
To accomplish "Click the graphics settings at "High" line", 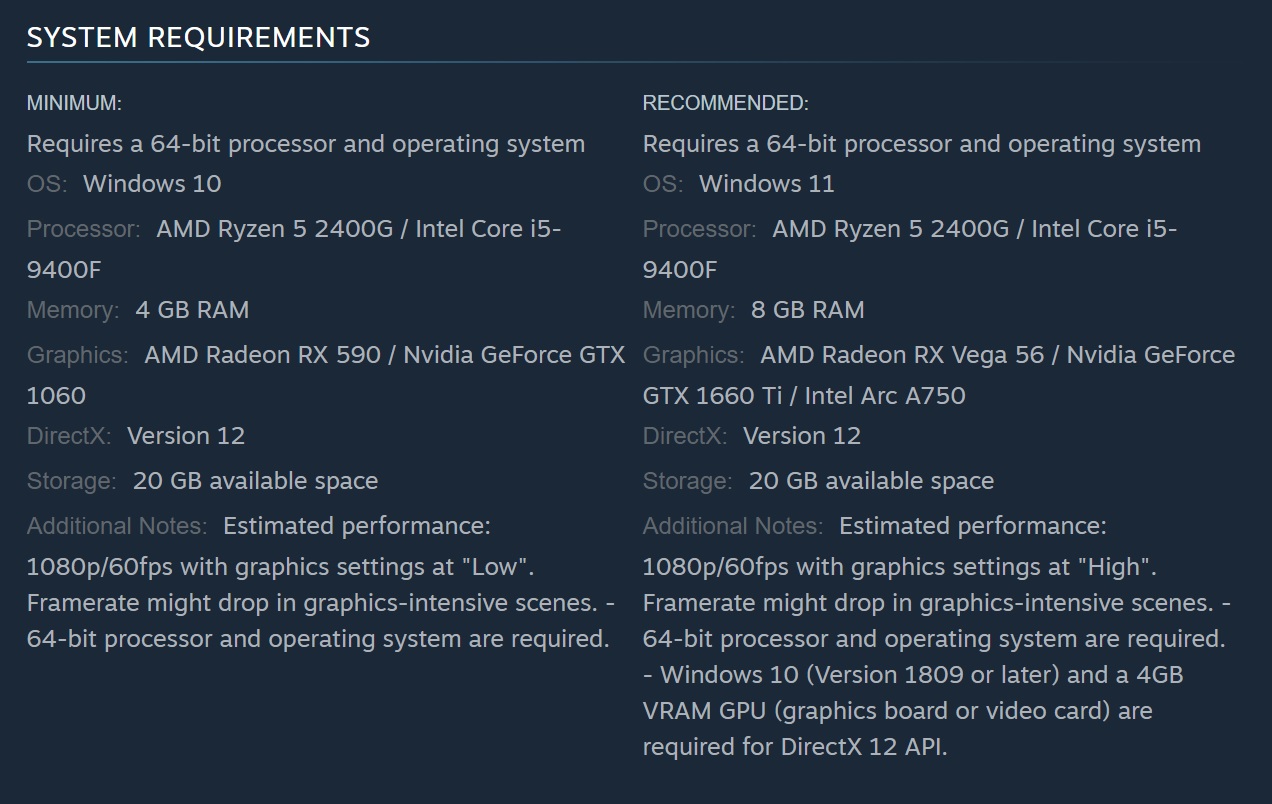I will point(900,567).
